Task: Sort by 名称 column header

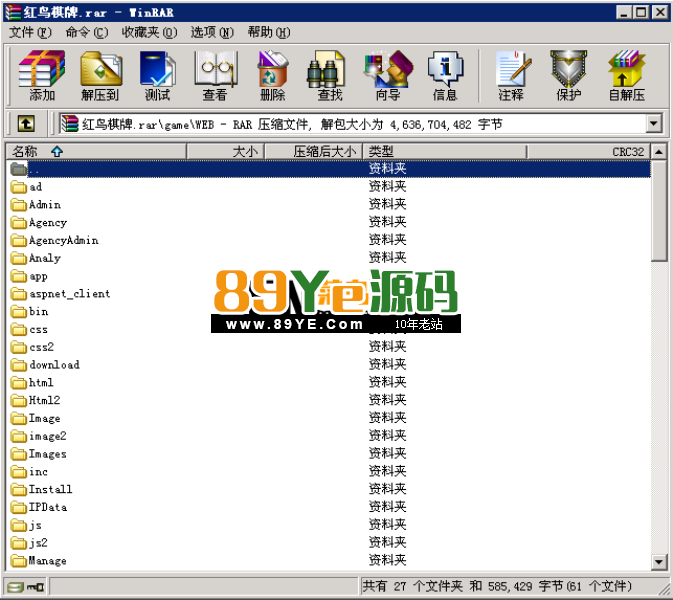Action: click(x=96, y=152)
